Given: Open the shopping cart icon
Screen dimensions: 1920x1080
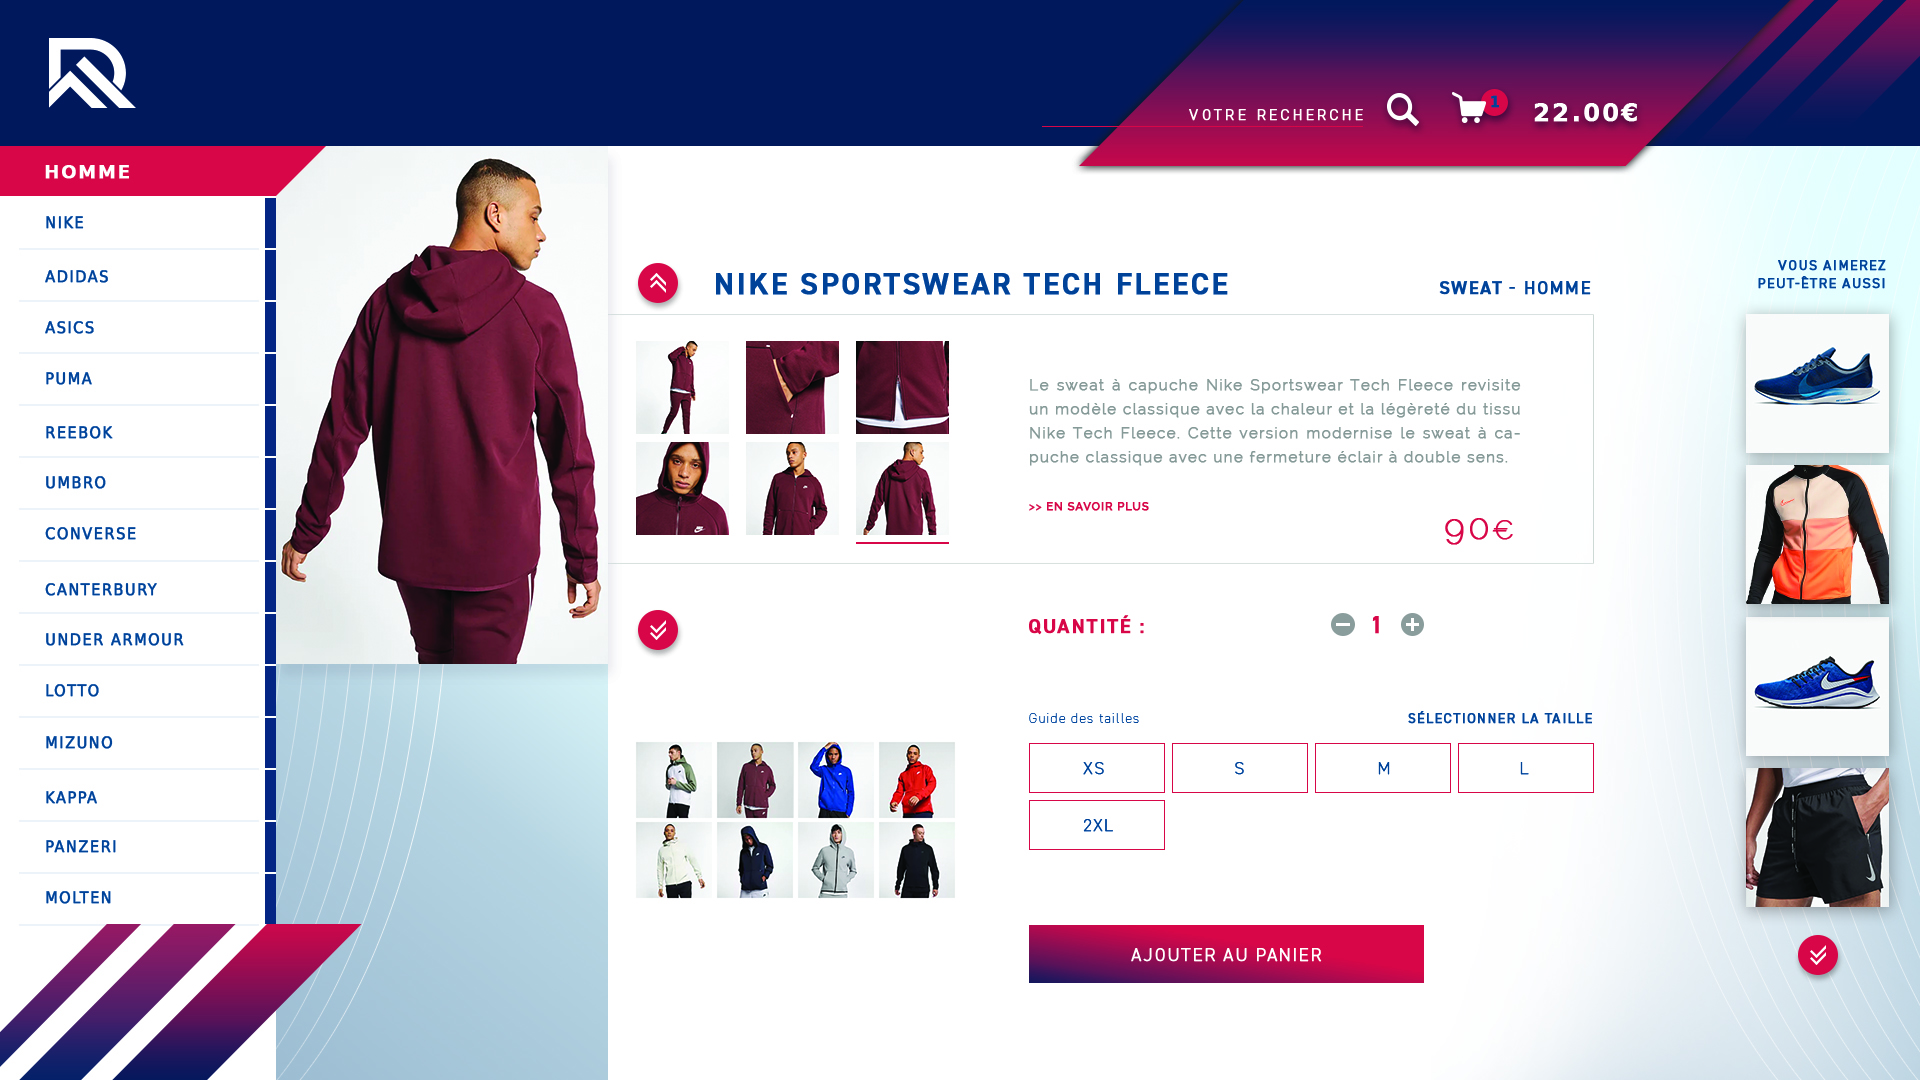Looking at the screenshot, I should coord(1469,108).
